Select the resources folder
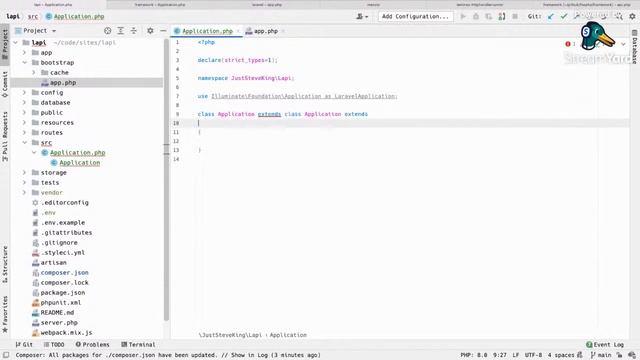 pos(57,122)
